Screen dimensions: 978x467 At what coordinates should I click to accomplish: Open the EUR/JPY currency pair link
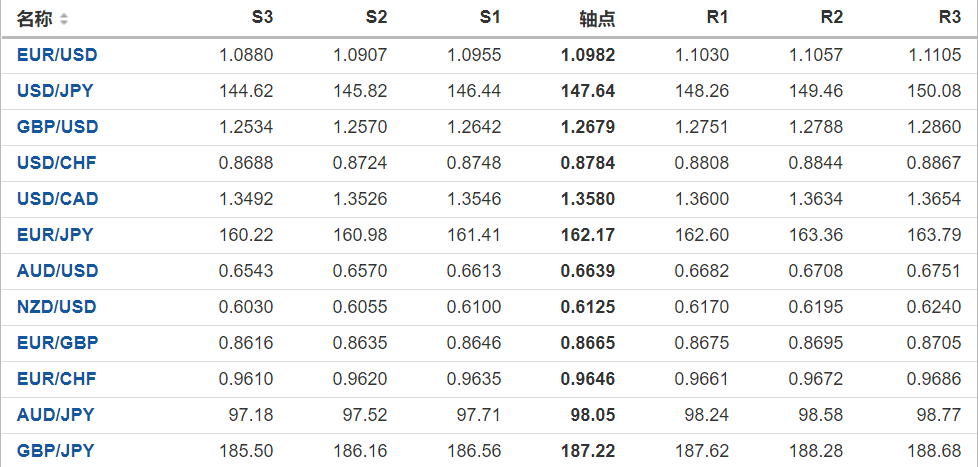point(55,235)
